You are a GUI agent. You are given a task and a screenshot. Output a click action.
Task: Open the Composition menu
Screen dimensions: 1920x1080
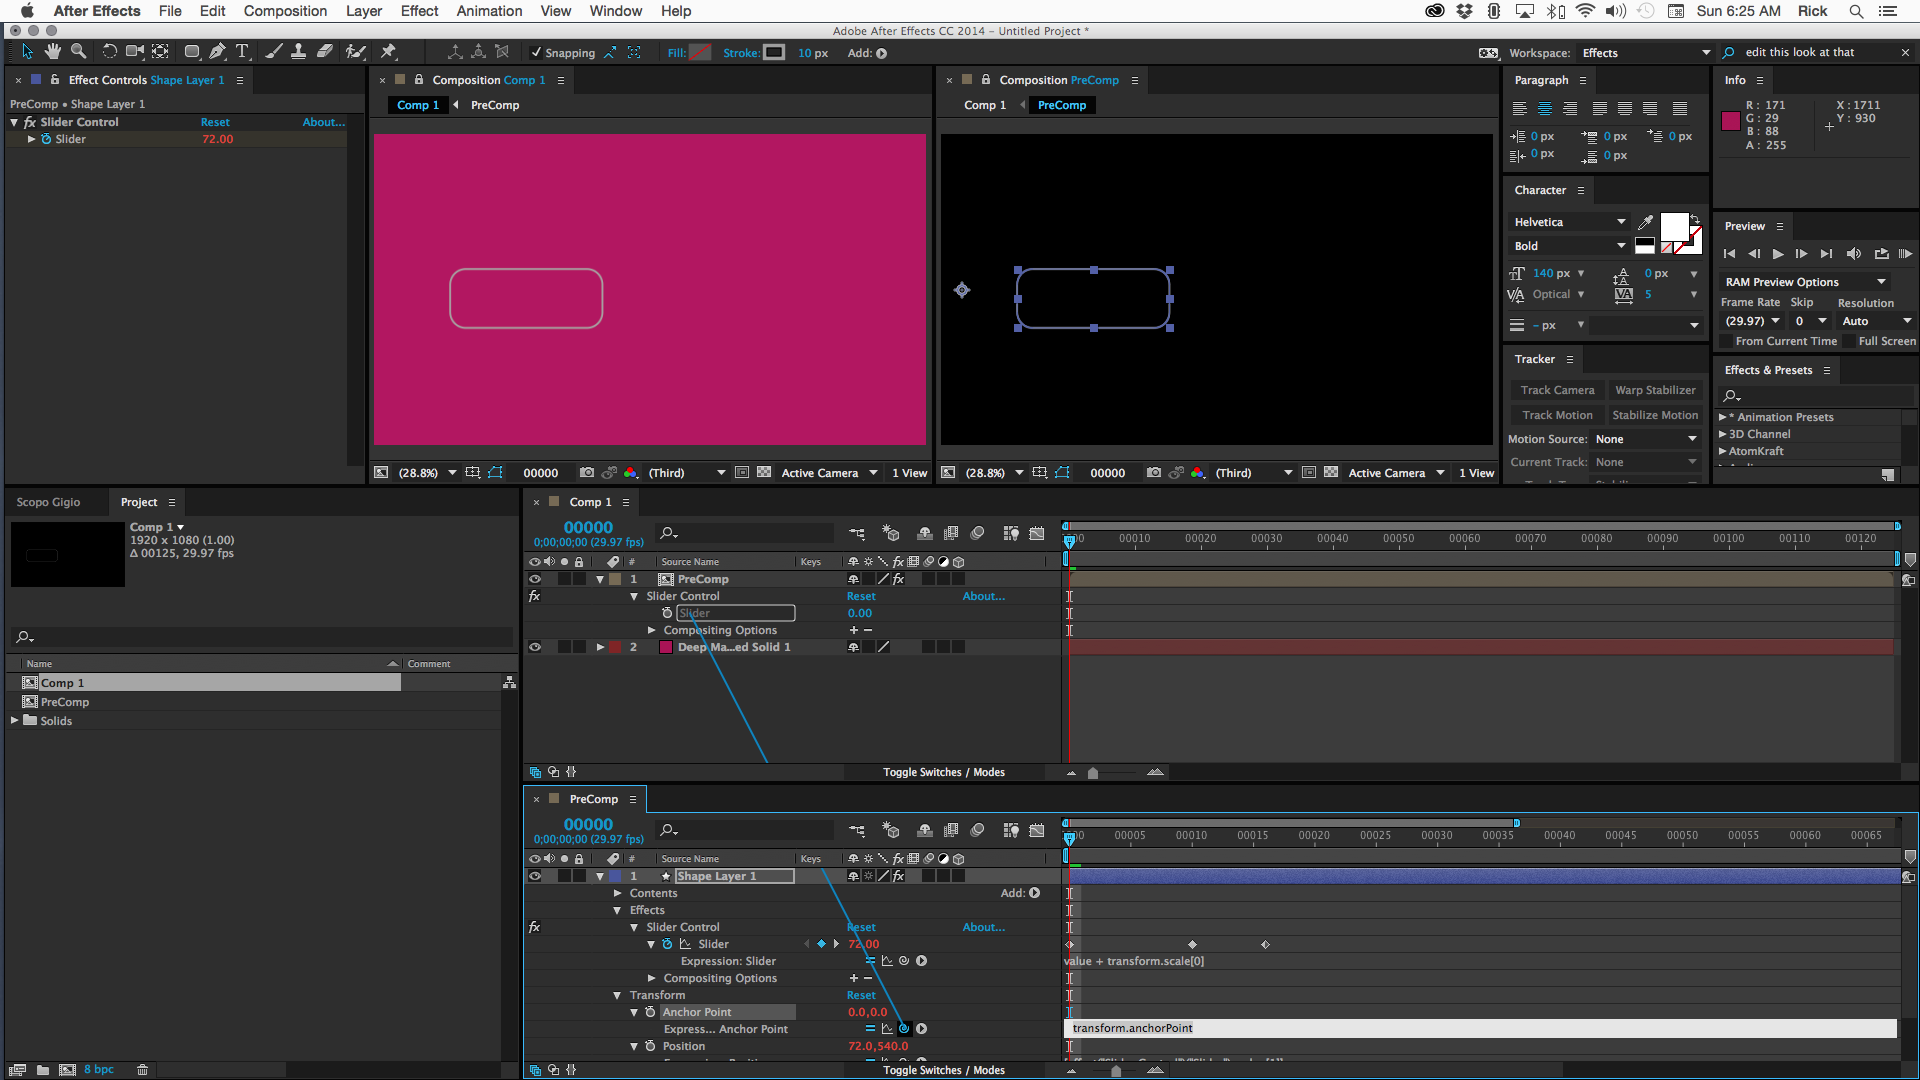[x=285, y=11]
